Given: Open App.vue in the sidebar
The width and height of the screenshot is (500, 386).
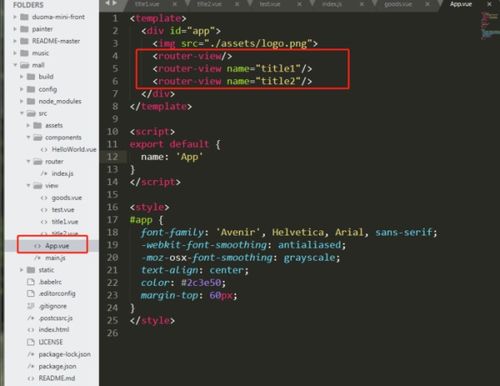Looking at the screenshot, I should (57, 246).
